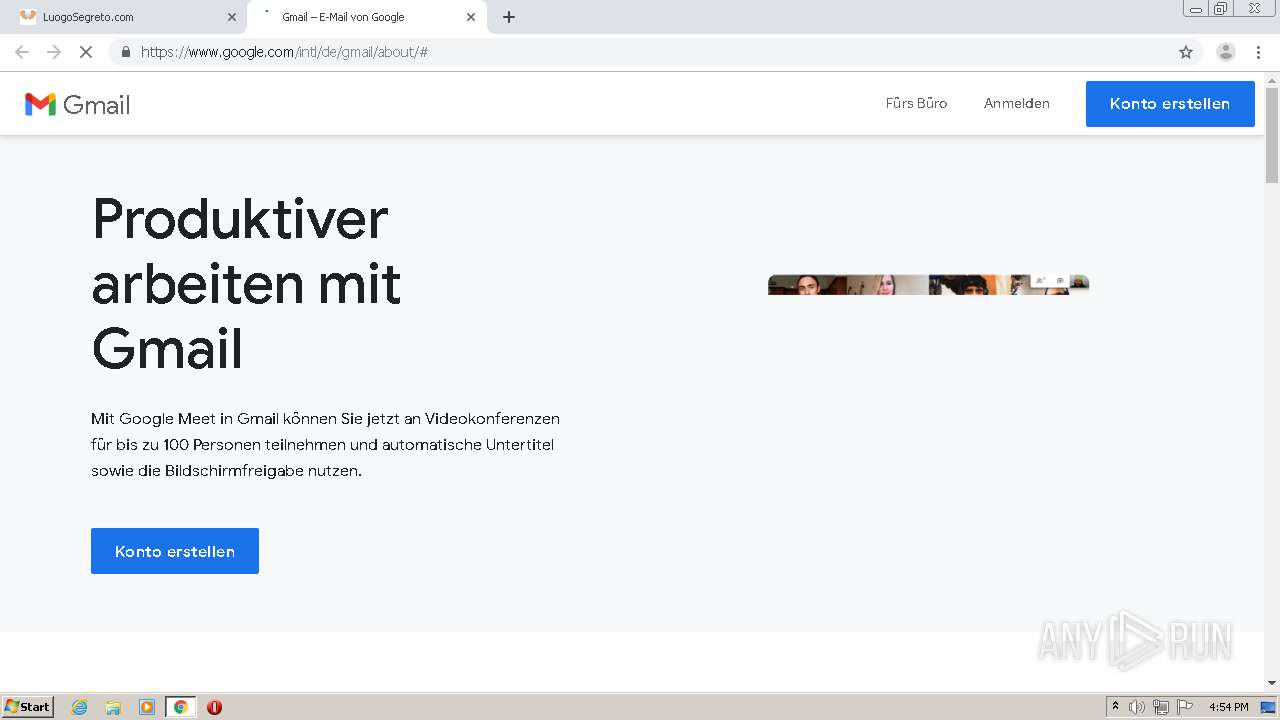Close the LuogoSegreto.com tab
Screen dimensions: 1280x720
pyautogui.click(x=232, y=17)
